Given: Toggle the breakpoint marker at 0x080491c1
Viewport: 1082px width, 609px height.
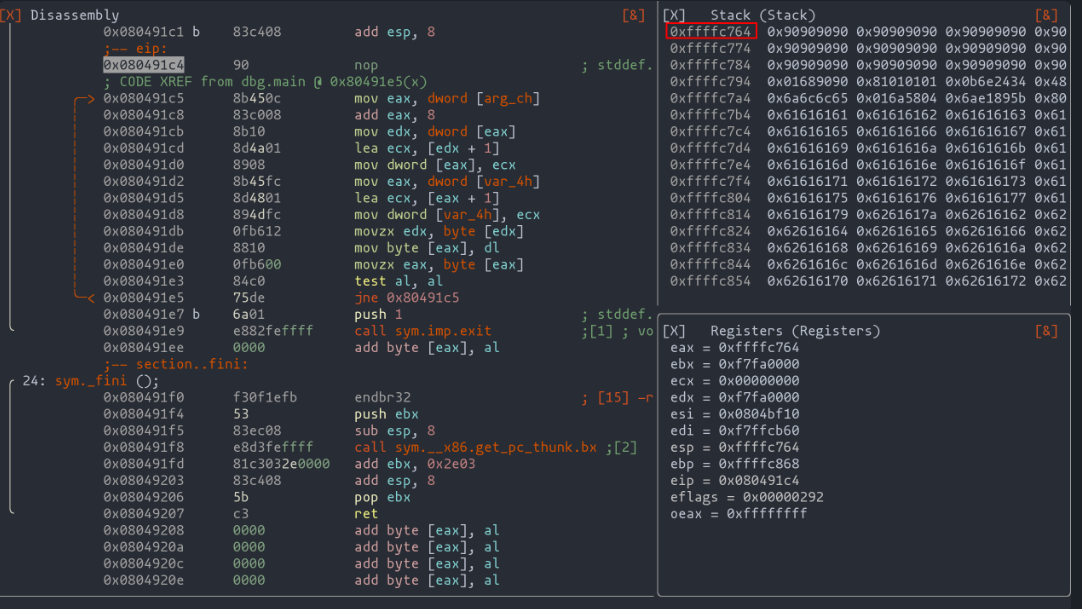Looking at the screenshot, I should click(x=196, y=32).
